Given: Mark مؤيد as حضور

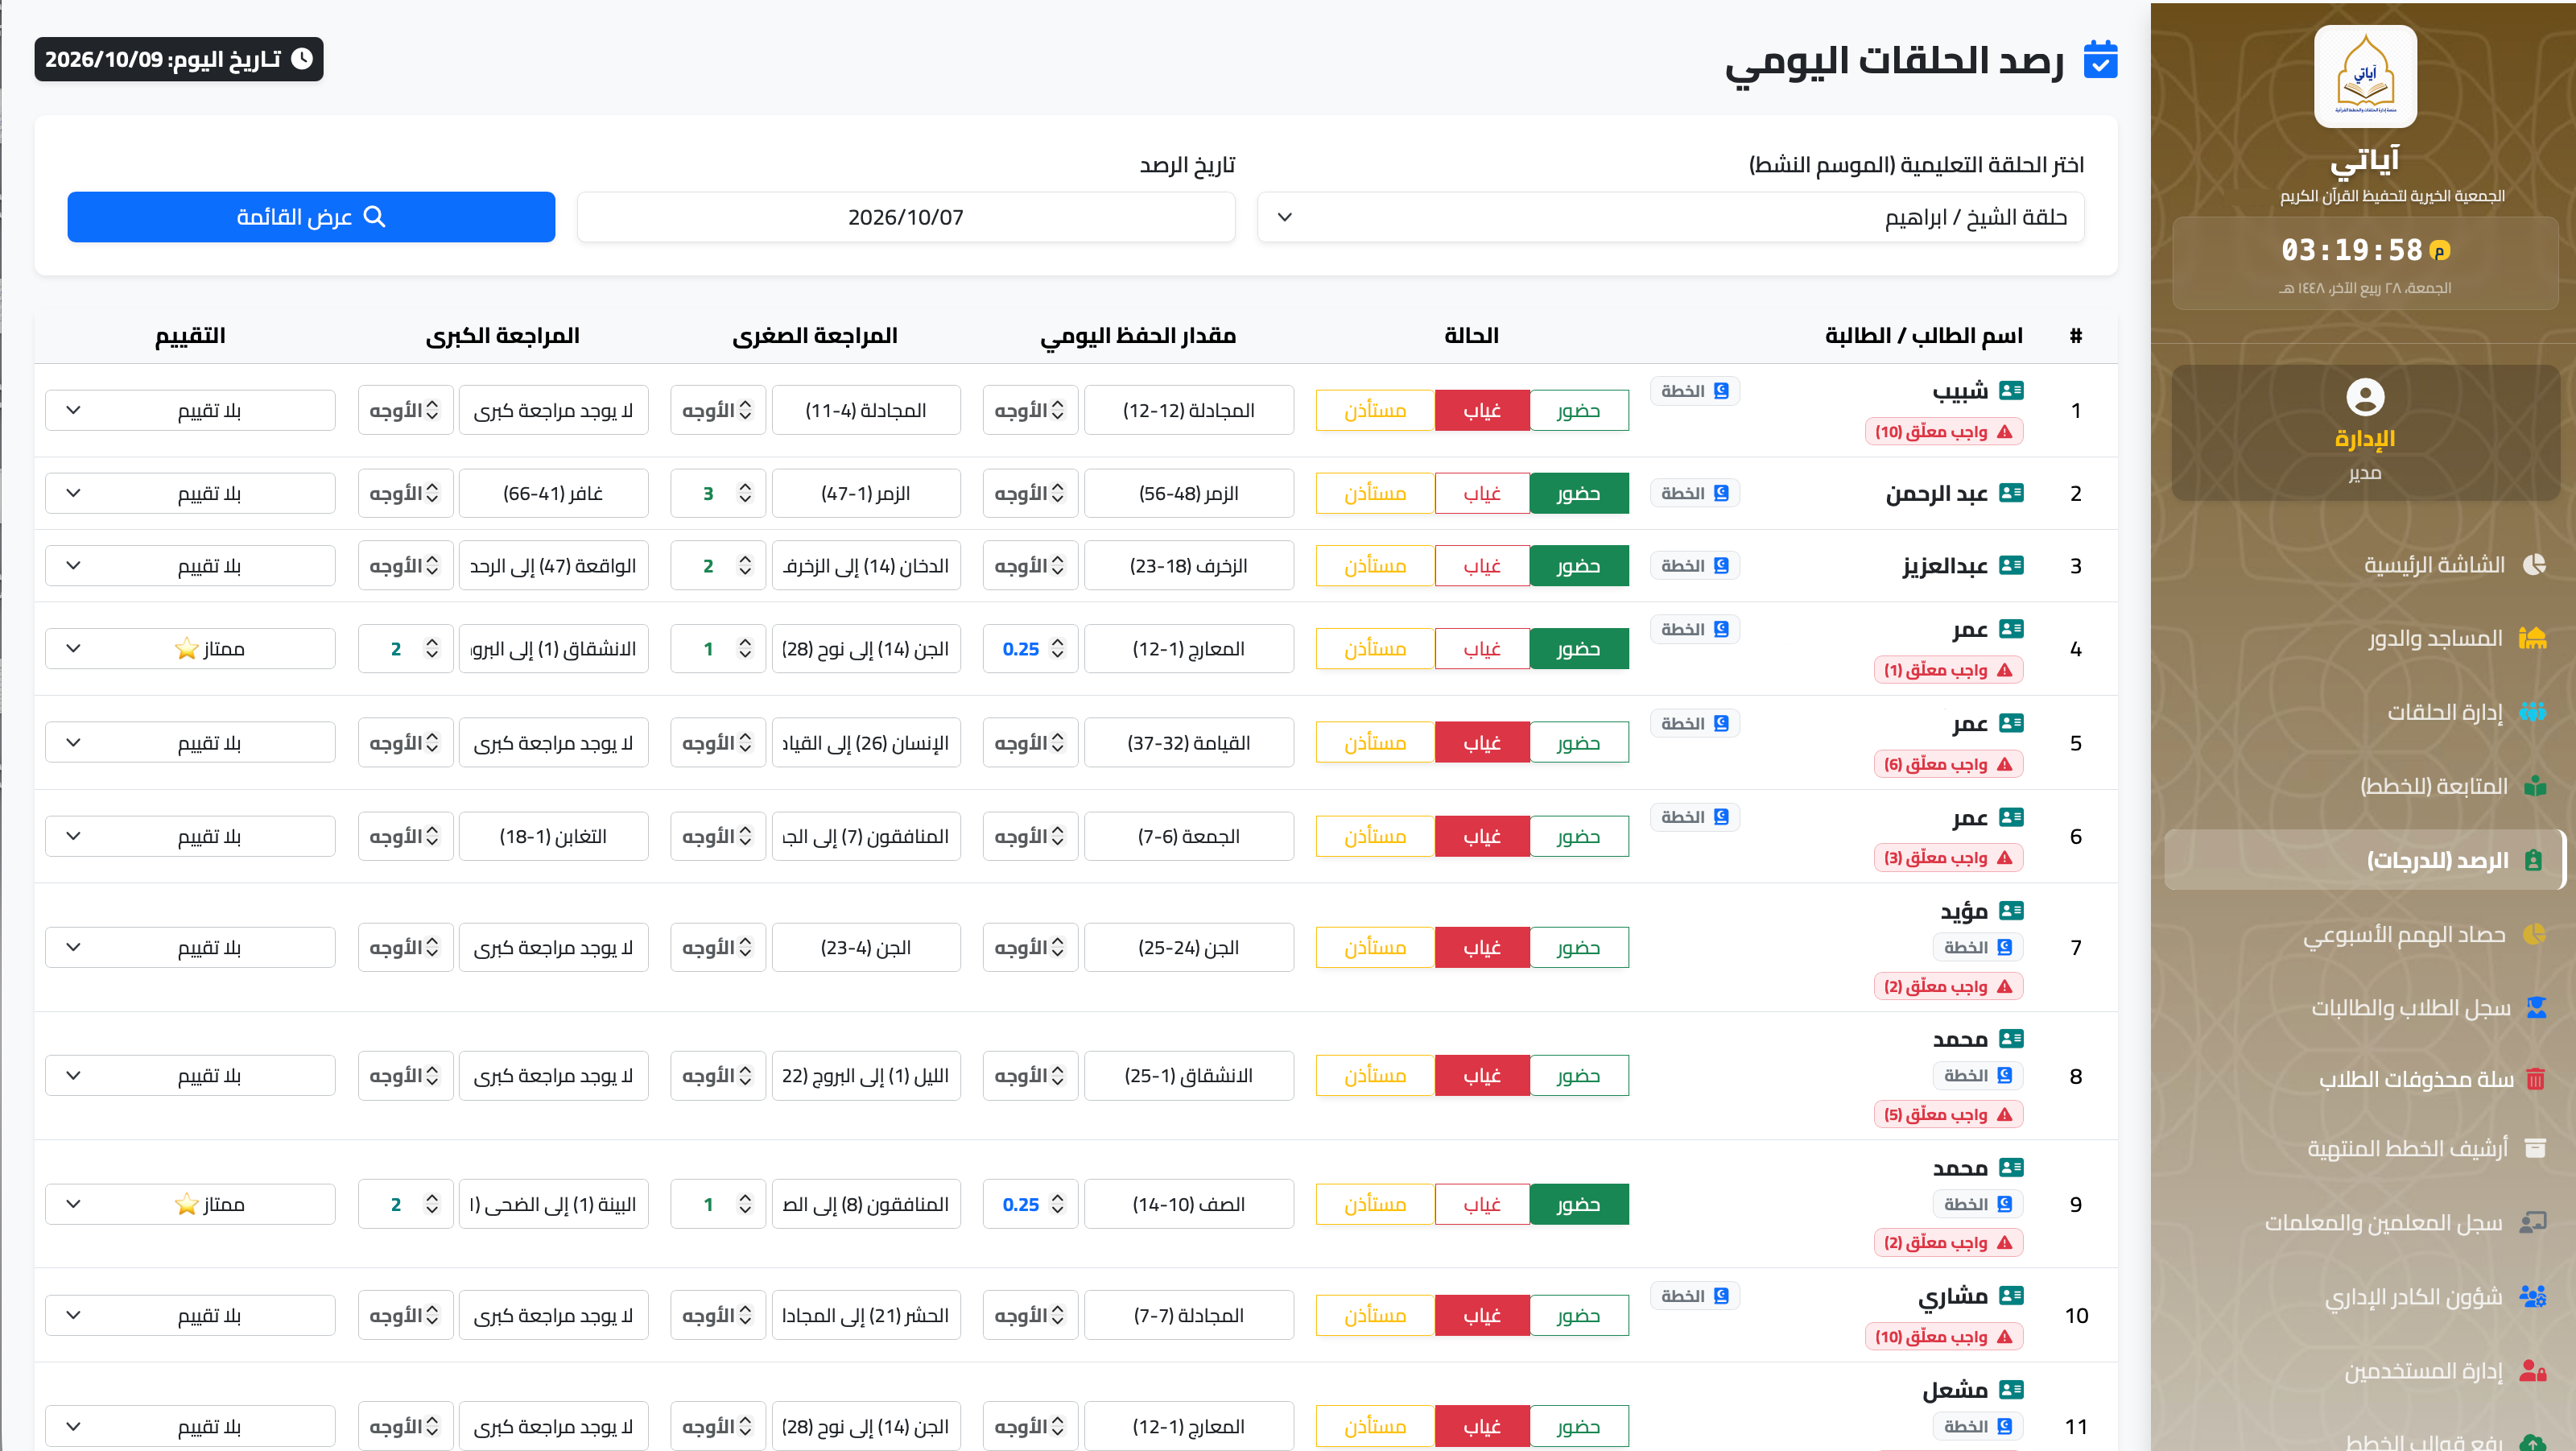Looking at the screenshot, I should coord(1578,947).
